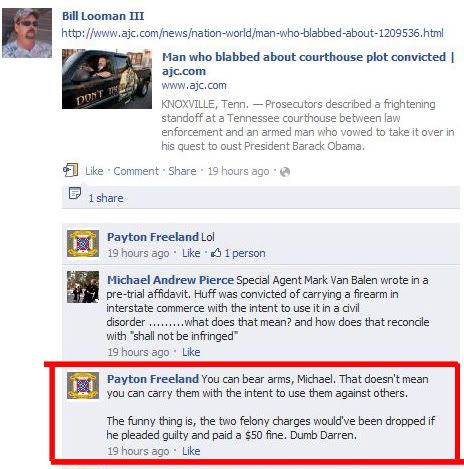Open 'Man who blabbed about courthouse plot' headline

click(x=308, y=64)
